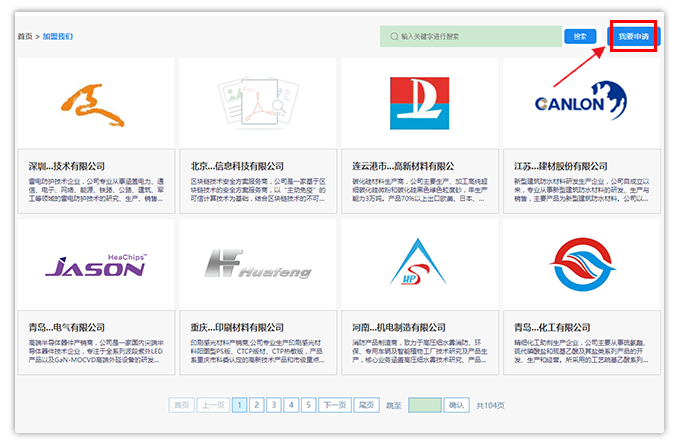Go to page 4 in pagination
The width and height of the screenshot is (677, 446).
coord(291,405)
